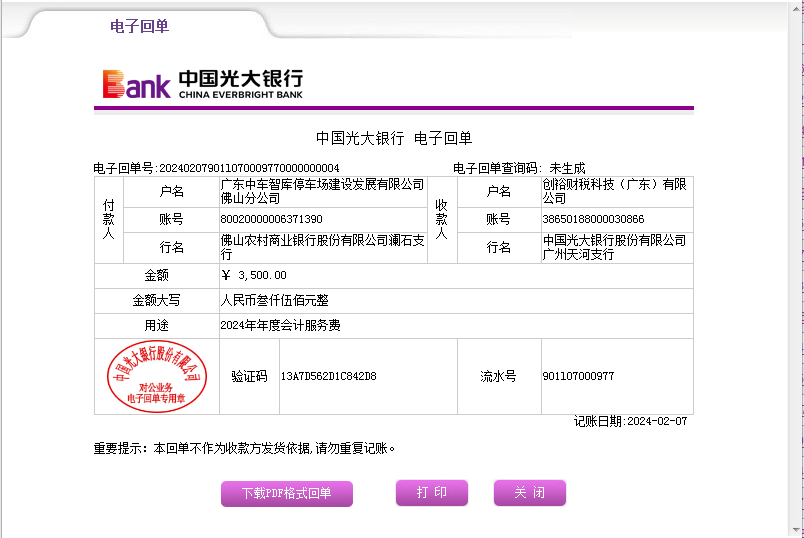Screen dimensions: 804x538
Task: Click the 金额大写 label
Action: click(156, 301)
